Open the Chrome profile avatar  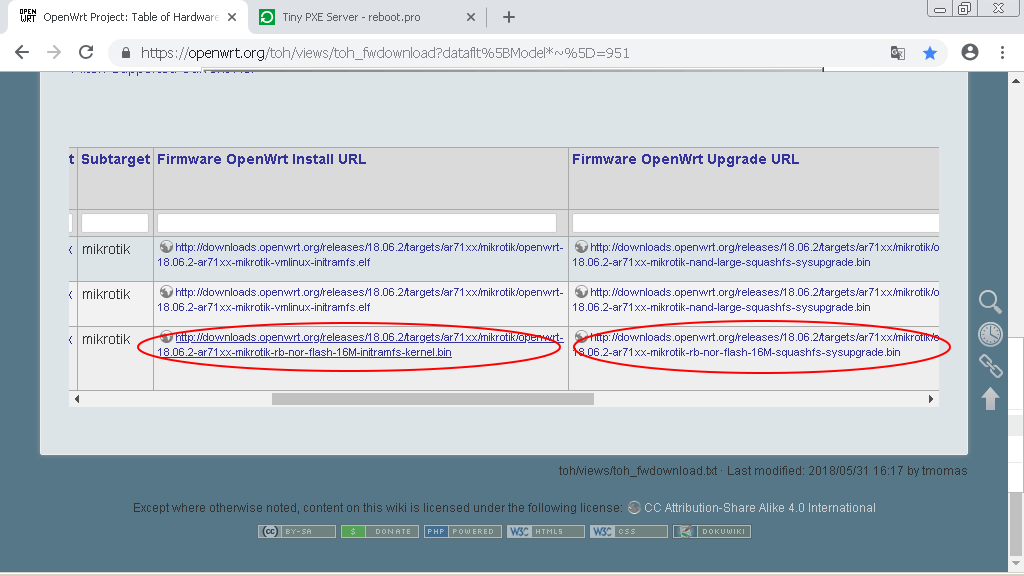[x=970, y=53]
